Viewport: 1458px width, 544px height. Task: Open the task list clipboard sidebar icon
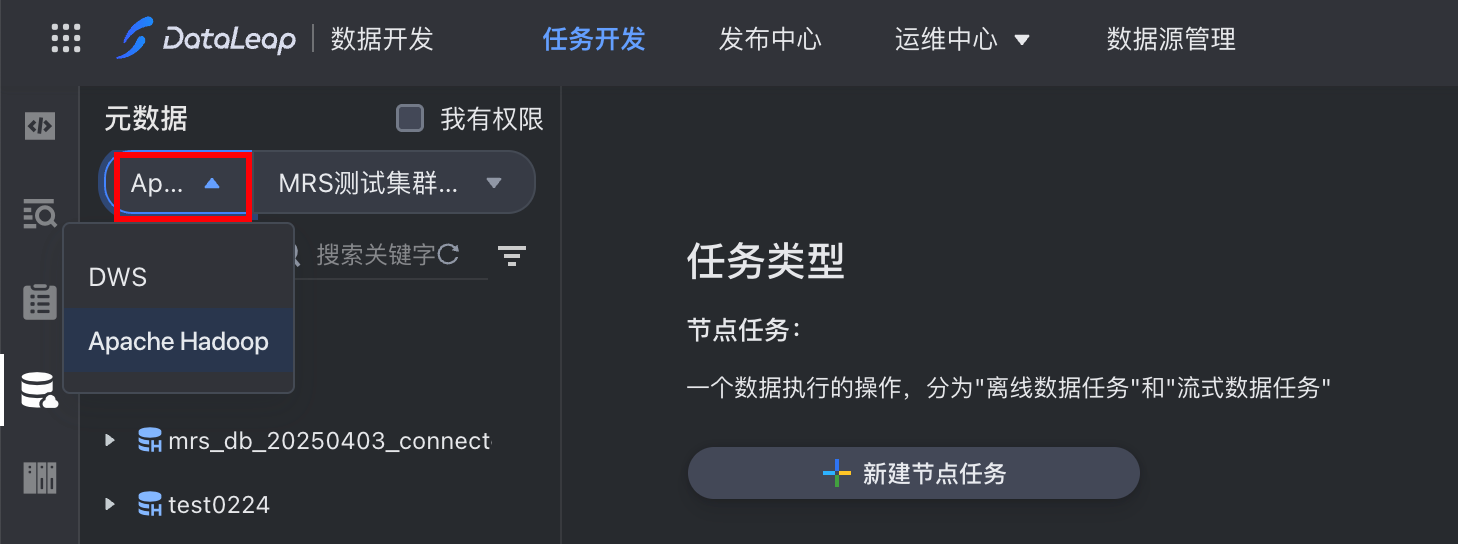(x=40, y=301)
